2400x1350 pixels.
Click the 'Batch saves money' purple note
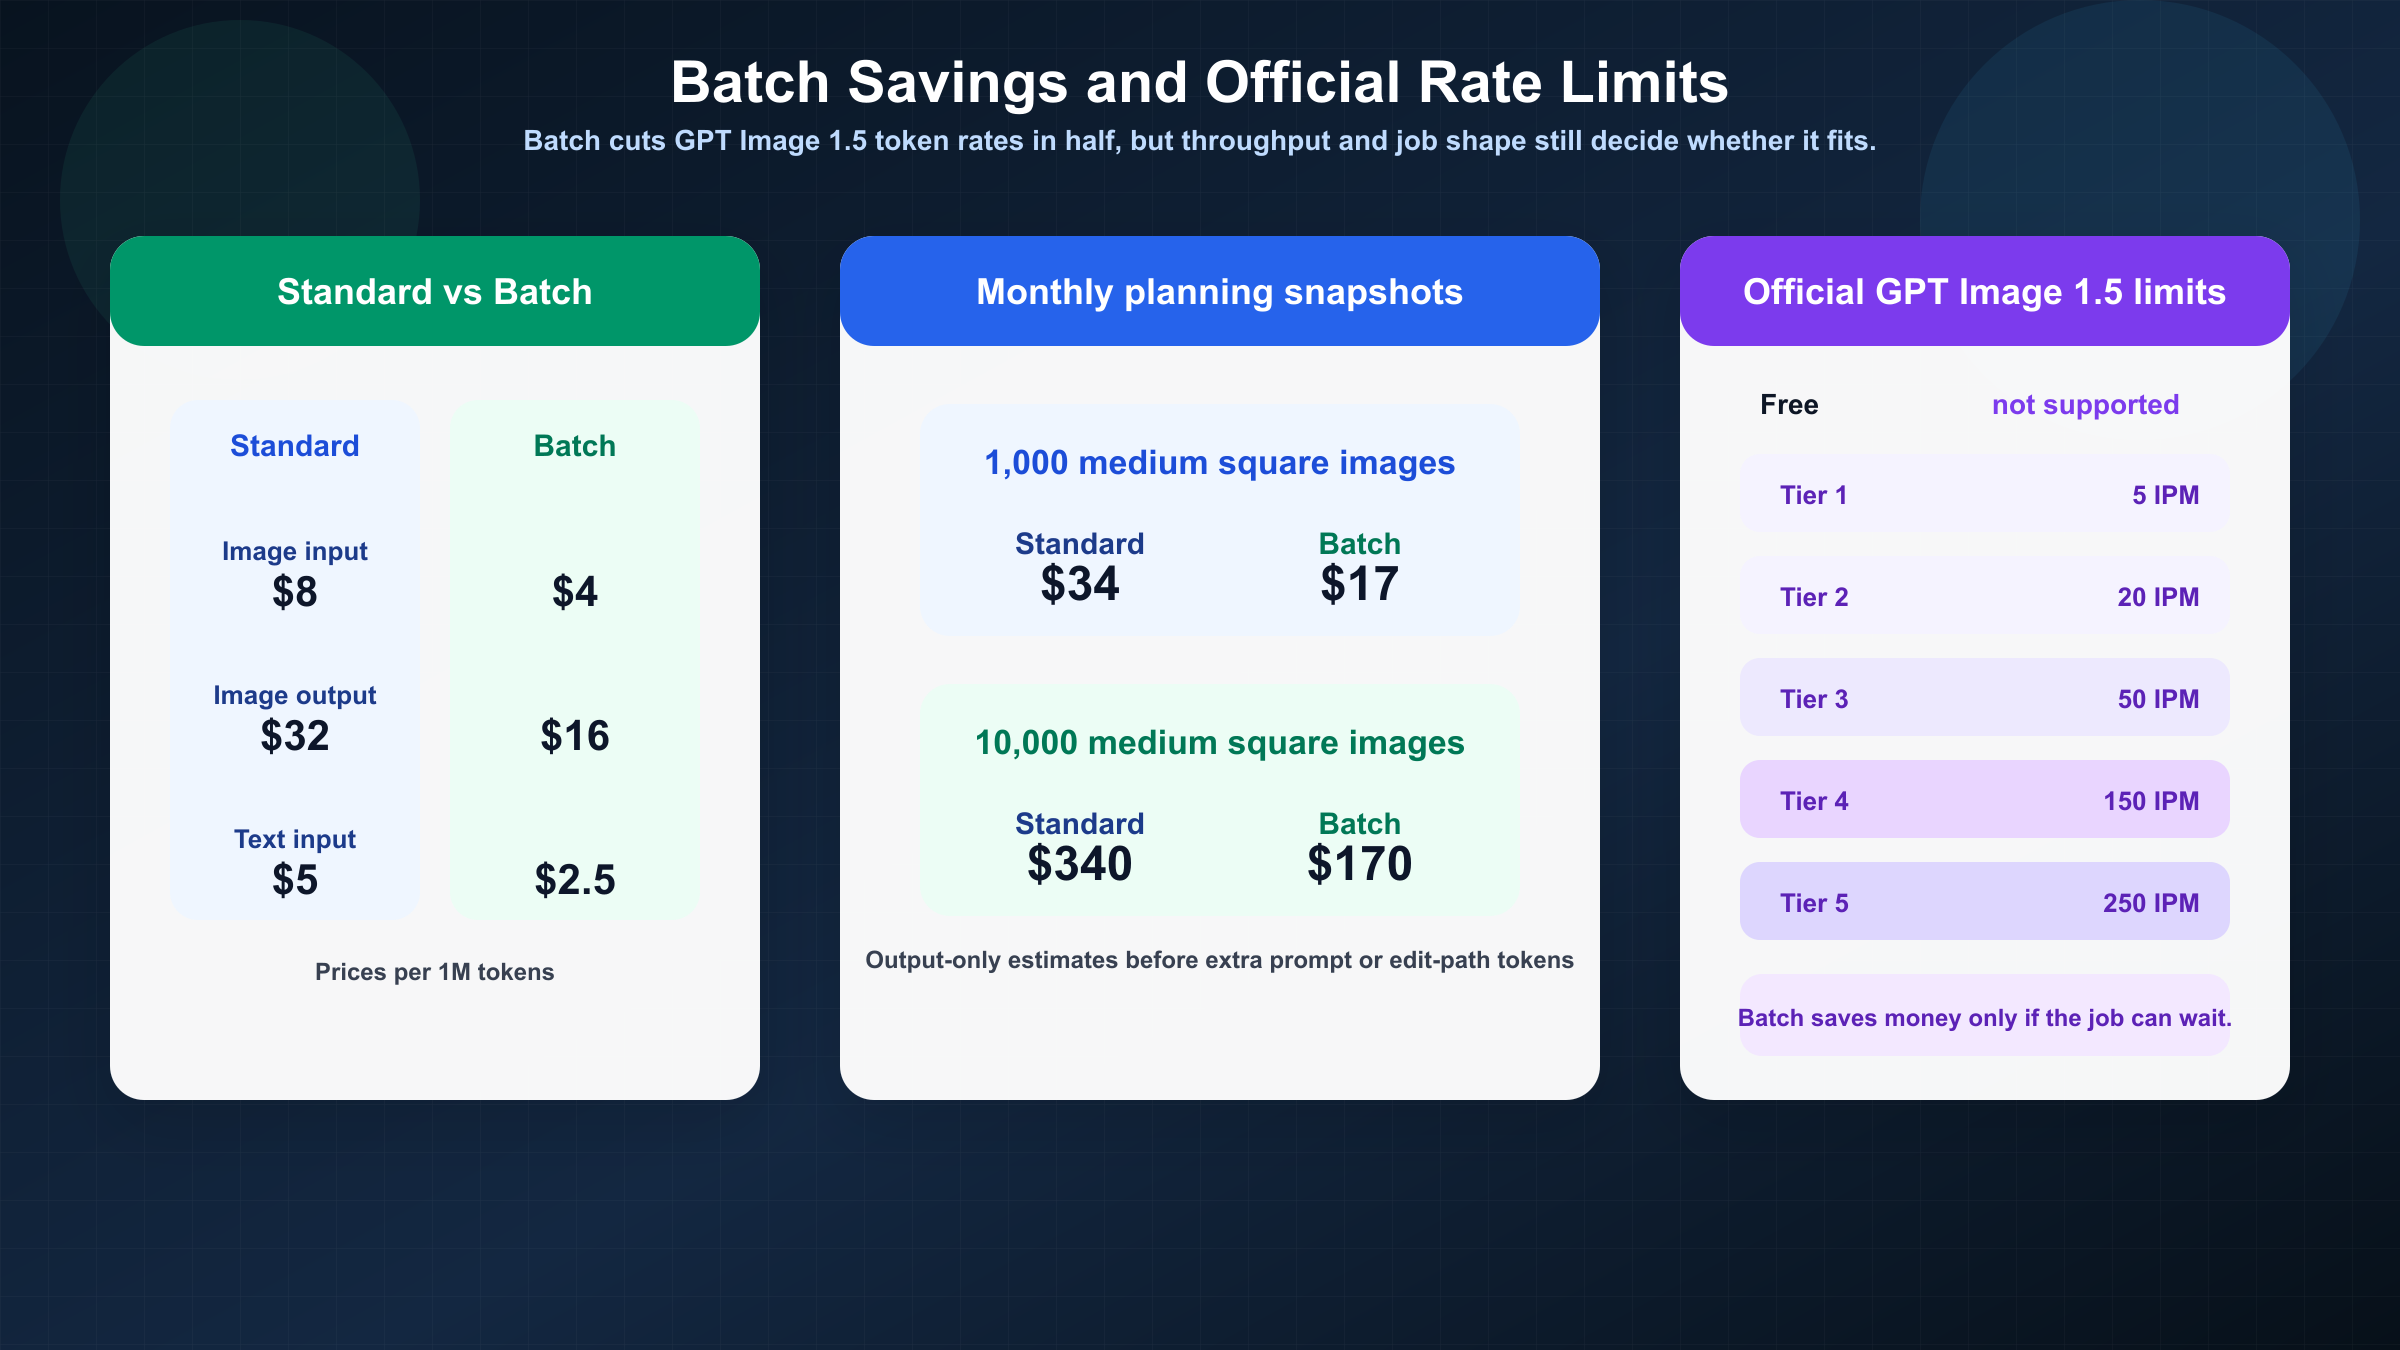(x=1984, y=1018)
